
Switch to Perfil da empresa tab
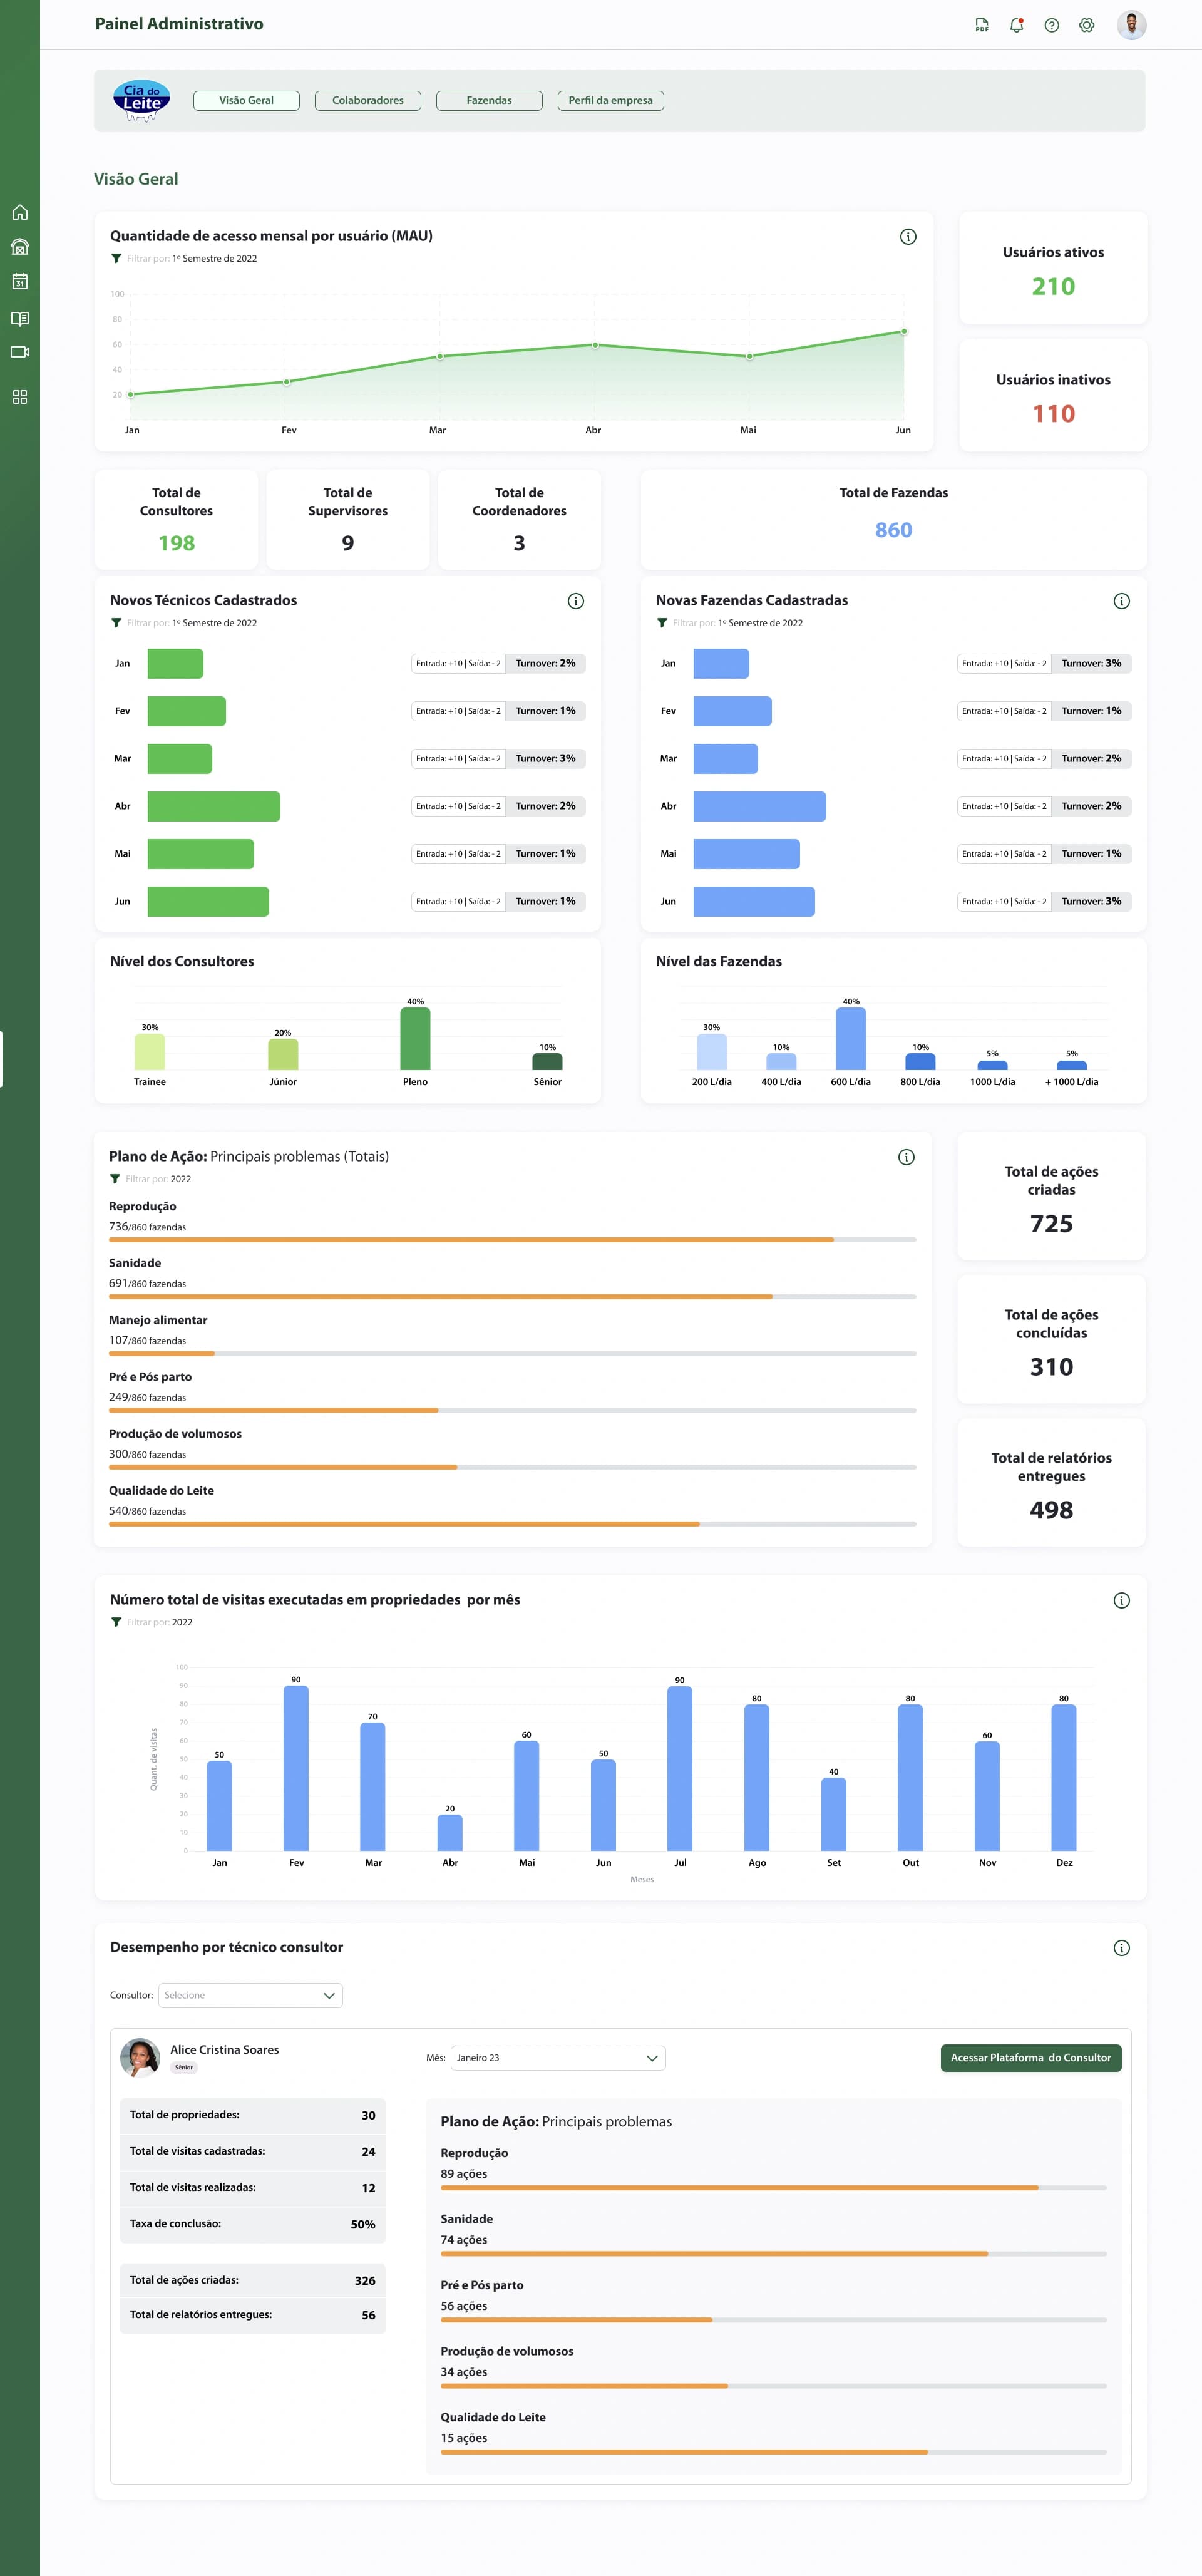pos(610,101)
